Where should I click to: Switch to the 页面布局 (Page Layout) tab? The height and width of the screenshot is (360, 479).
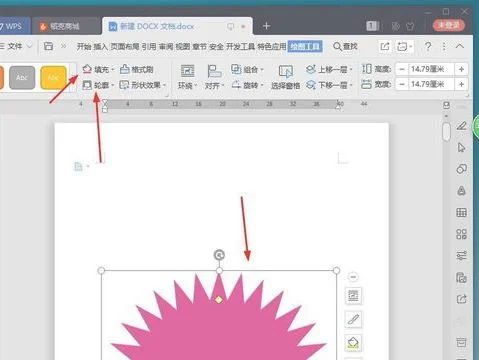coord(125,46)
